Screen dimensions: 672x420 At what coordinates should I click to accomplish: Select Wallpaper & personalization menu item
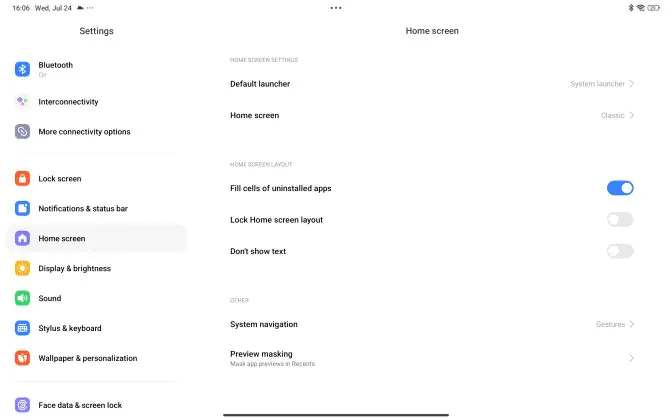point(96,358)
